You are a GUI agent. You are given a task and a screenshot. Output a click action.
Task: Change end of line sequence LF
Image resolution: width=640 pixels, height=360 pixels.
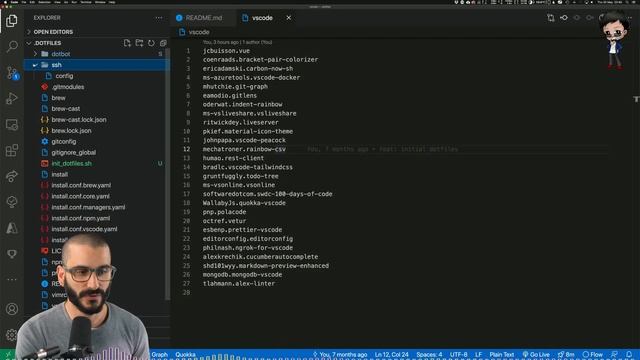pyautogui.click(x=478, y=355)
